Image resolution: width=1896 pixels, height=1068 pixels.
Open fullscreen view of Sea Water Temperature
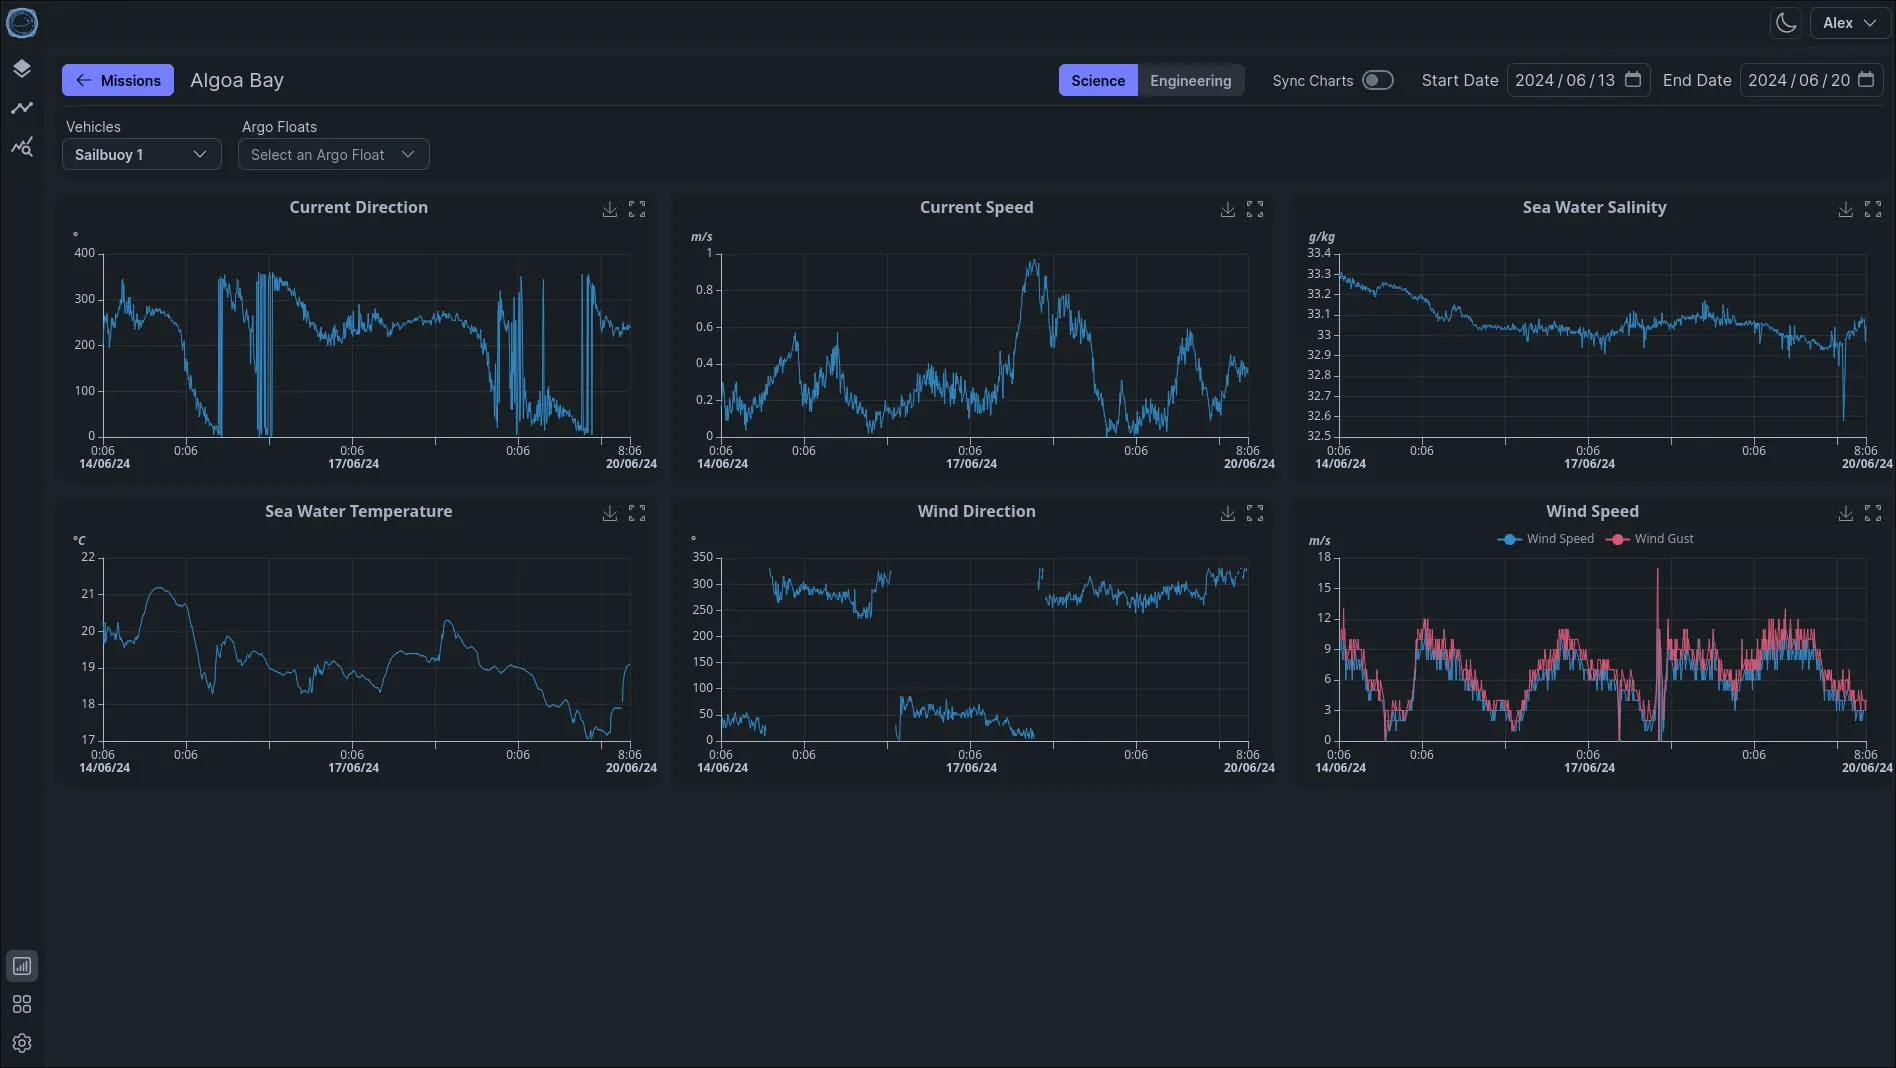coord(637,513)
